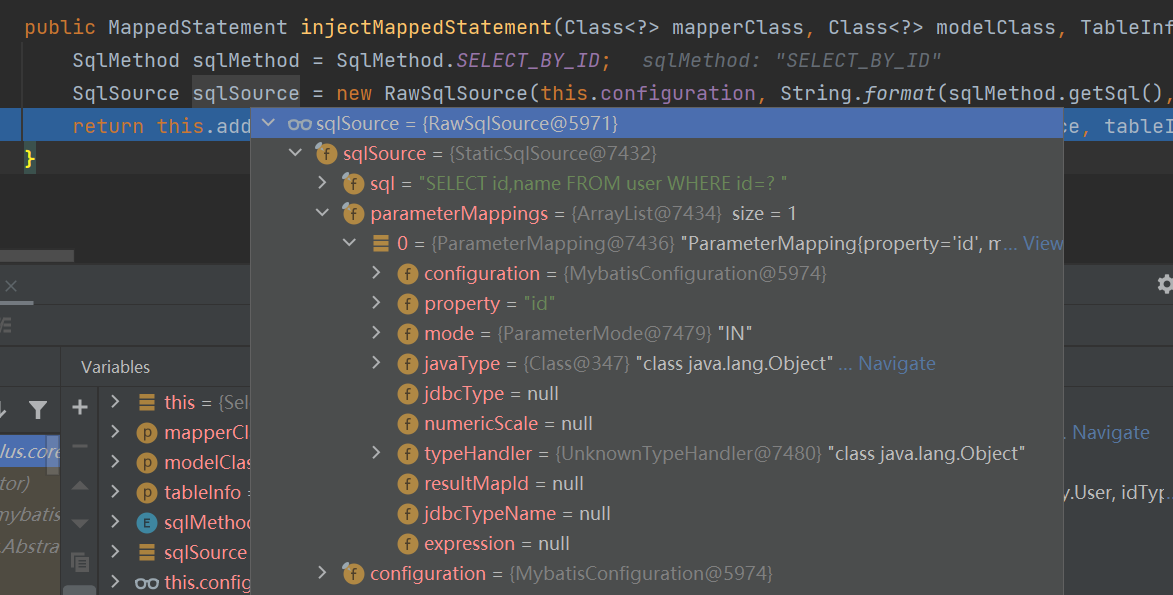Image resolution: width=1173 pixels, height=595 pixels.
Task: Click the field icon beside jdbcType
Action: 408,393
